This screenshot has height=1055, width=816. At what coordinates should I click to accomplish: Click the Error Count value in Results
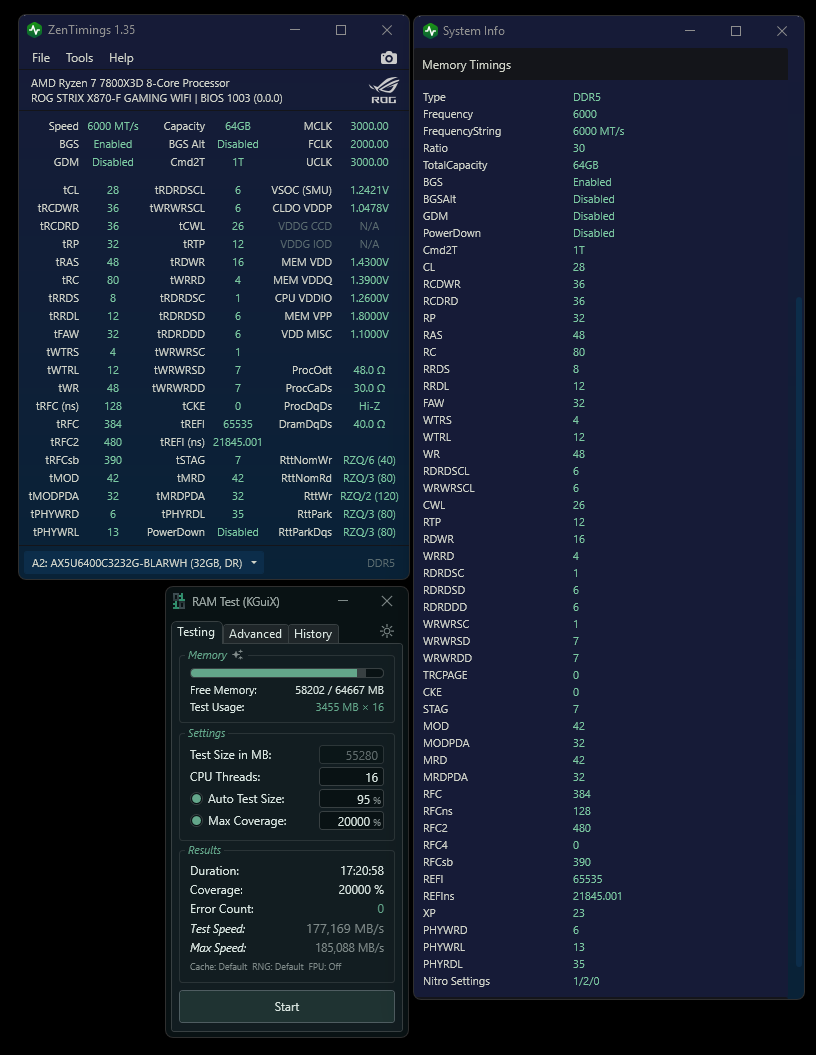pyautogui.click(x=380, y=909)
